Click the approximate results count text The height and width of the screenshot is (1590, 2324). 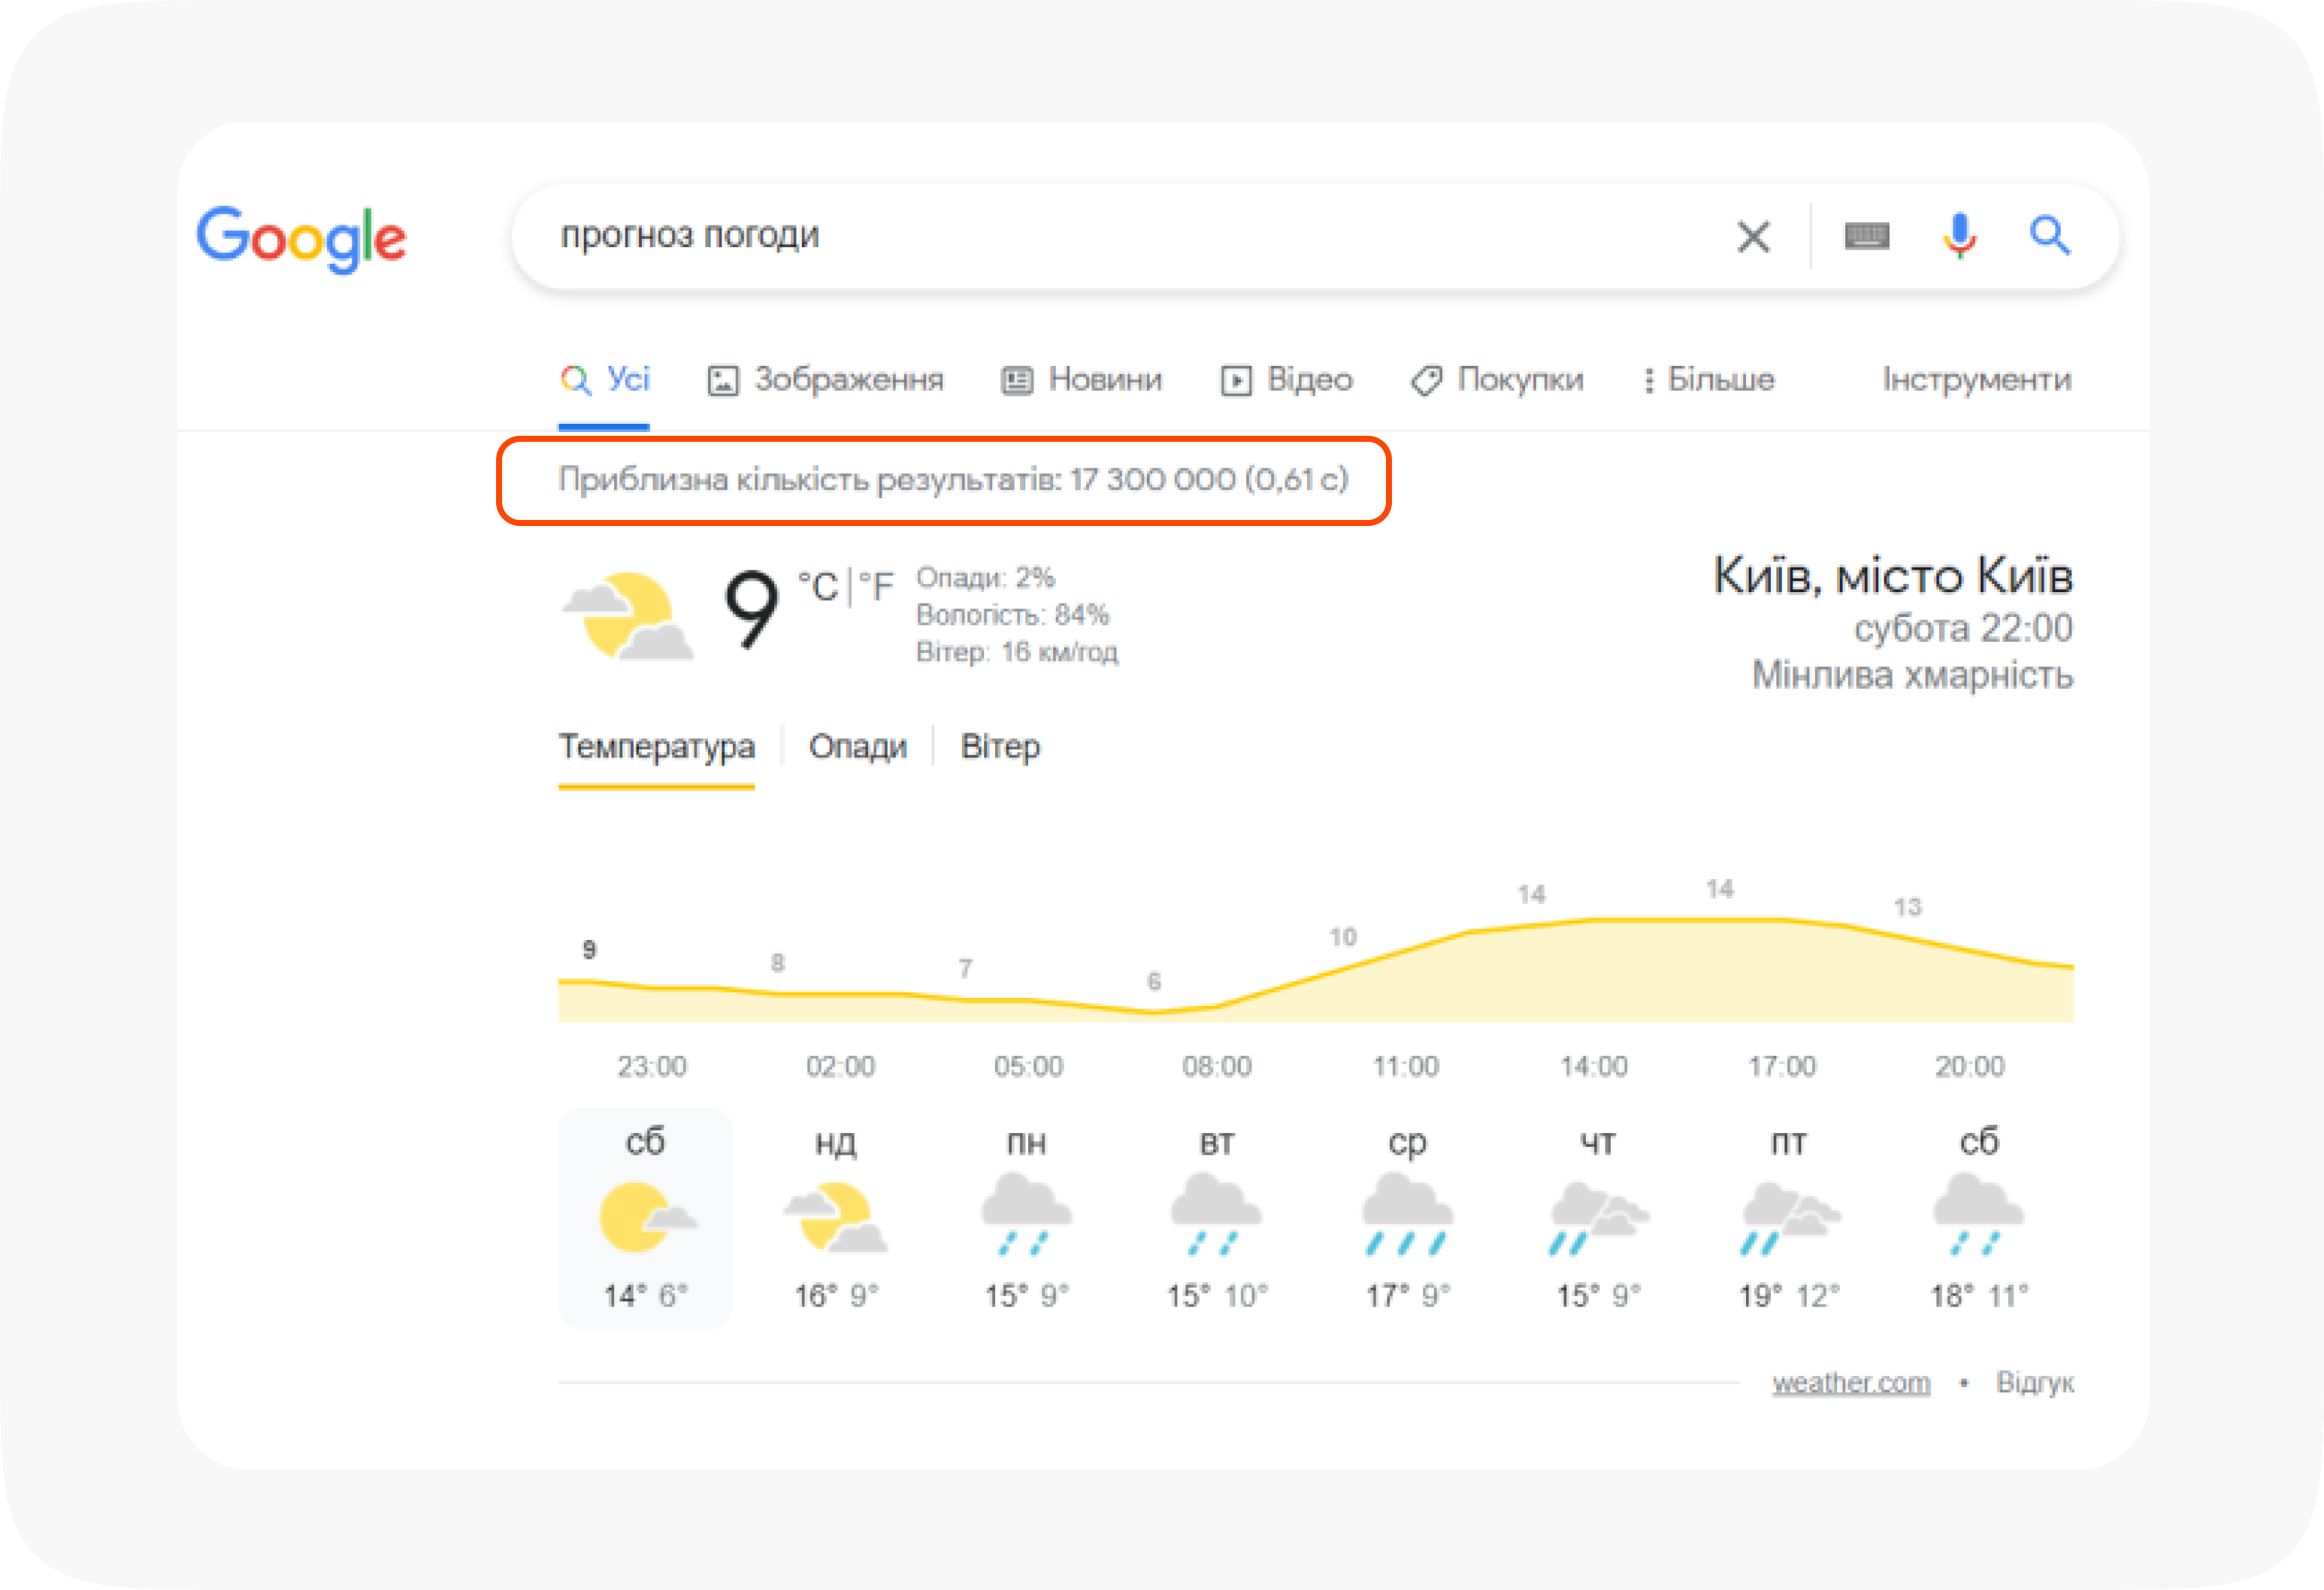point(953,480)
